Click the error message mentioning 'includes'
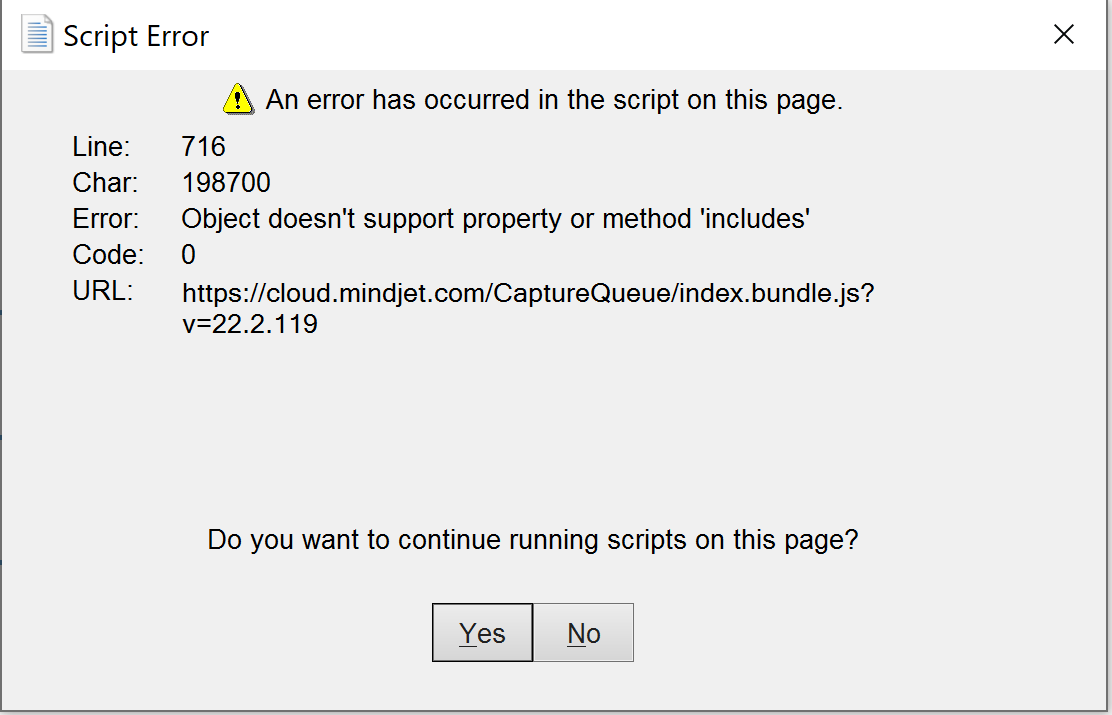1112x715 pixels. [496, 218]
